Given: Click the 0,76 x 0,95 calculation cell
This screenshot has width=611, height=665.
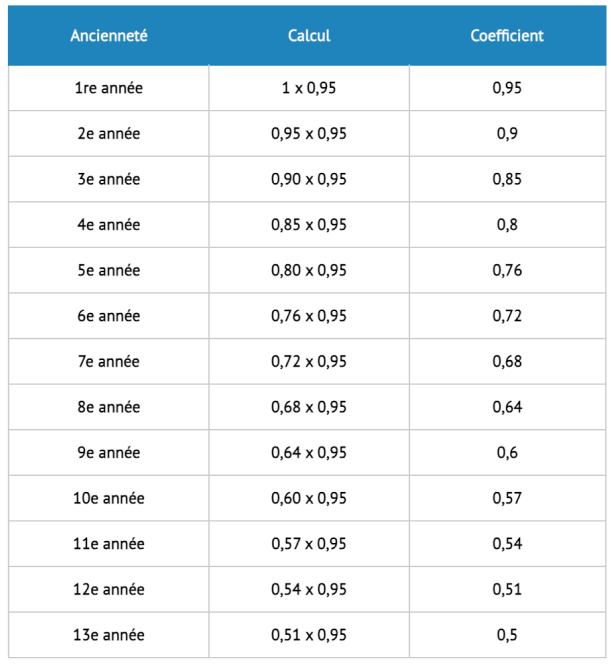Looking at the screenshot, I should coord(309,316).
